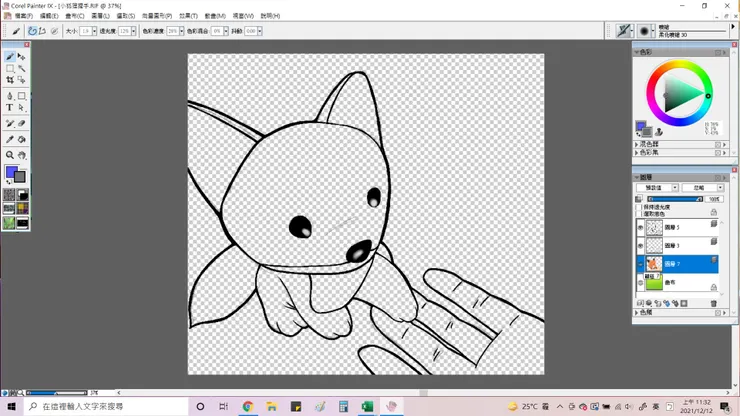Choose Freehand Strokes in property bar
Image resolution: width=740 pixels, height=416 pixels.
click(x=32, y=31)
